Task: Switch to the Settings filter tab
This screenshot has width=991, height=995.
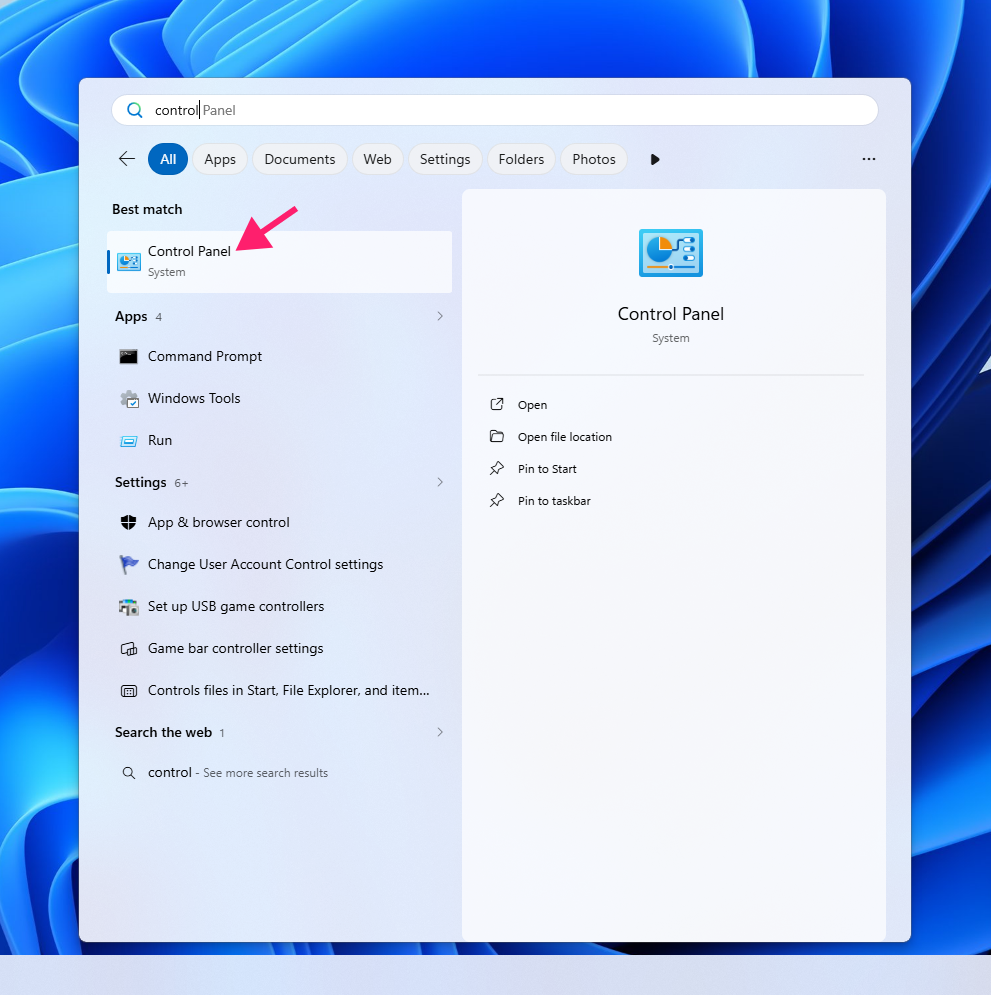Action: tap(445, 159)
